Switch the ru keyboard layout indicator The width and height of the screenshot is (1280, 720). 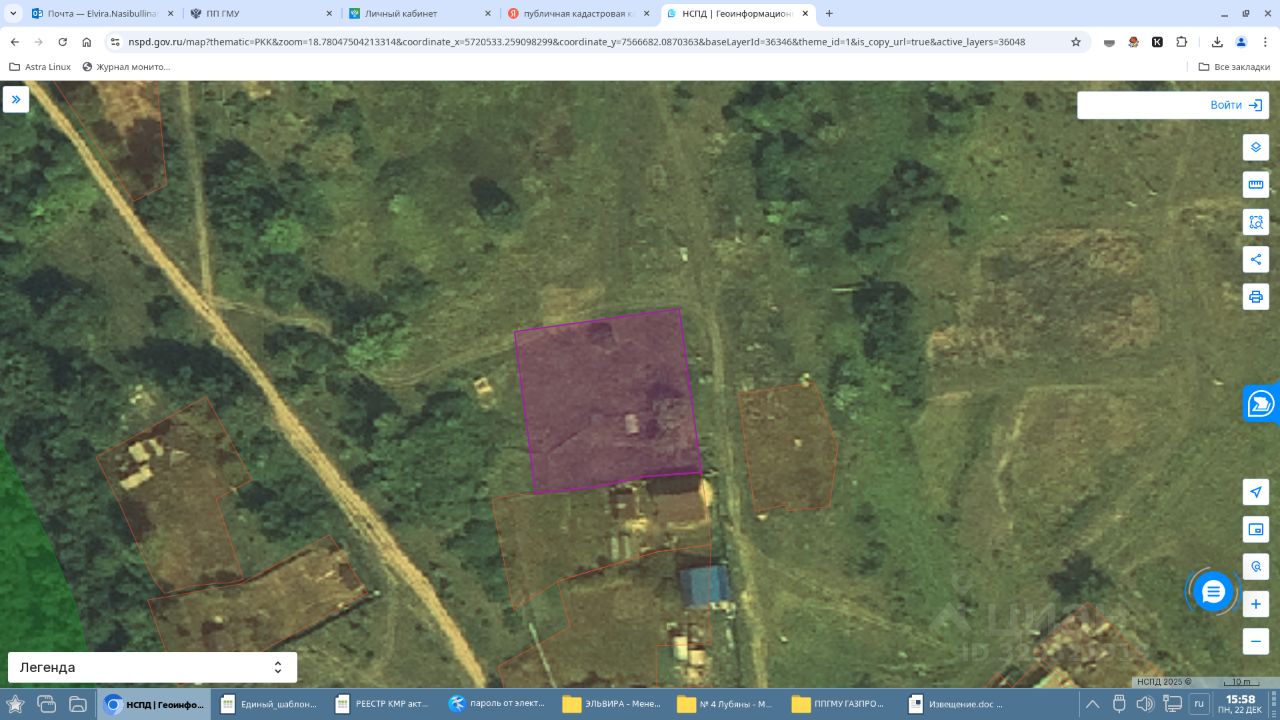tap(1199, 704)
